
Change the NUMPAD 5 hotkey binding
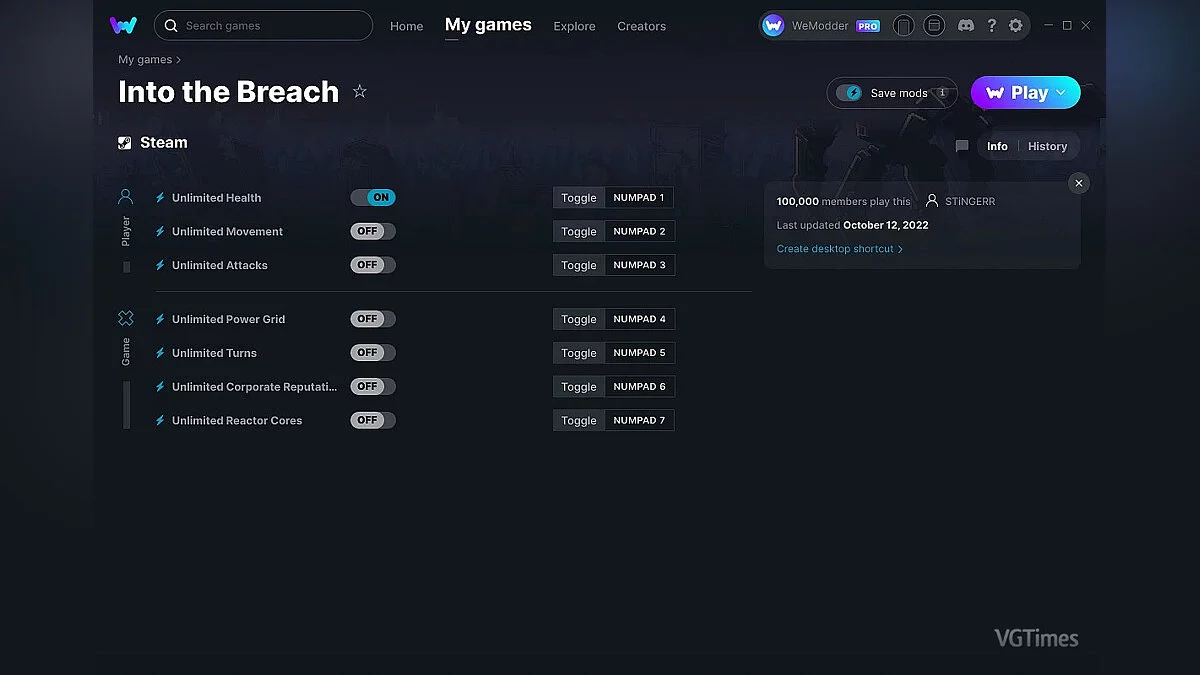click(x=640, y=353)
